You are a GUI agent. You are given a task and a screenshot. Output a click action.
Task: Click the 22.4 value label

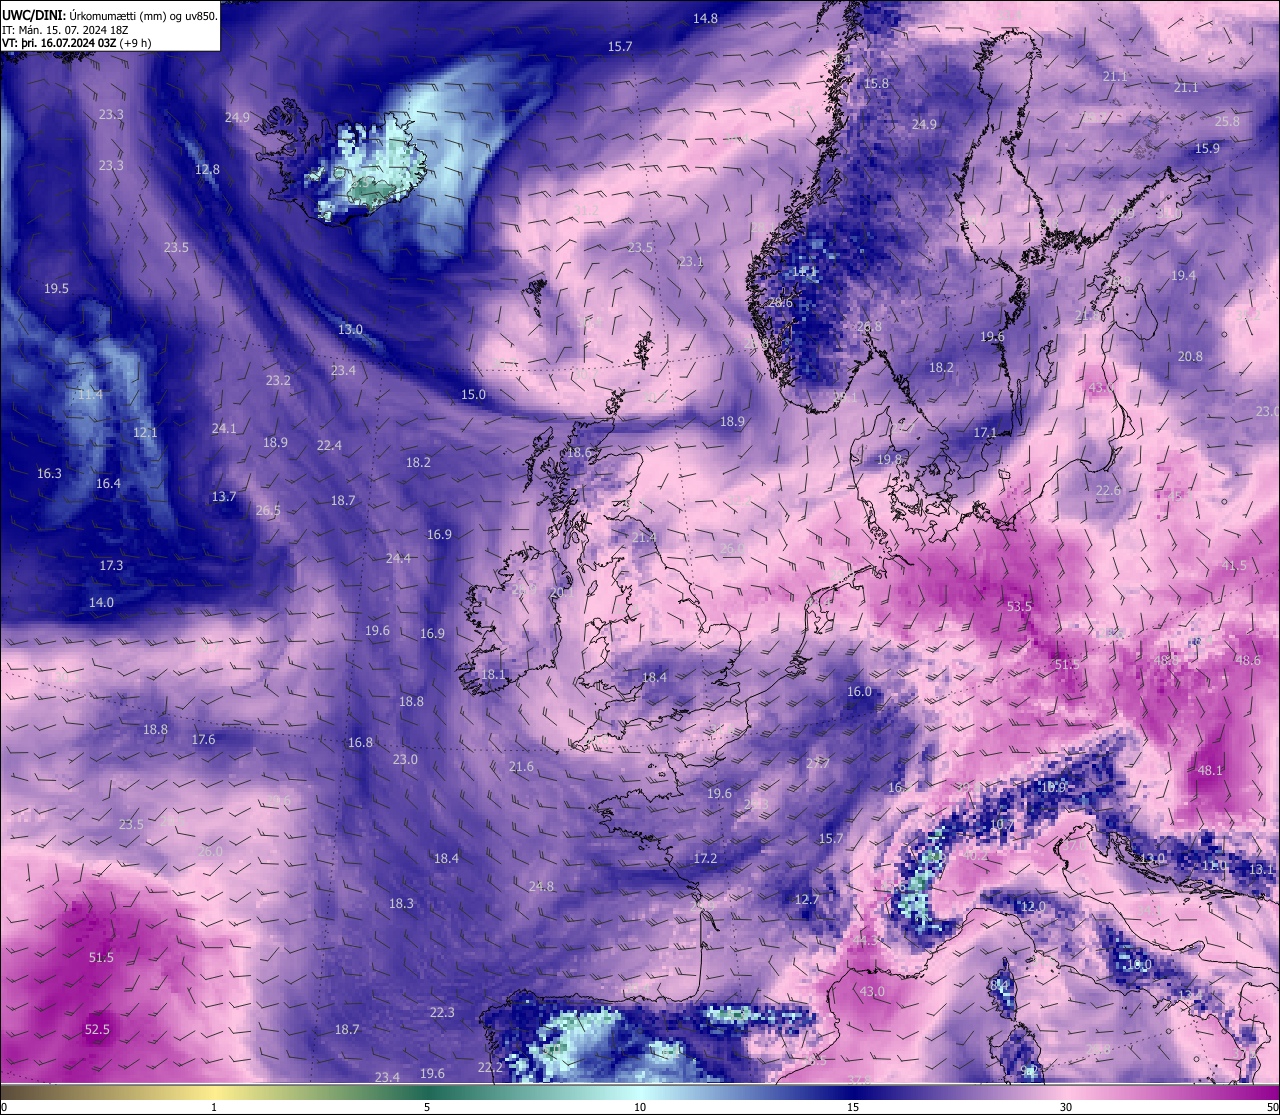329,445
